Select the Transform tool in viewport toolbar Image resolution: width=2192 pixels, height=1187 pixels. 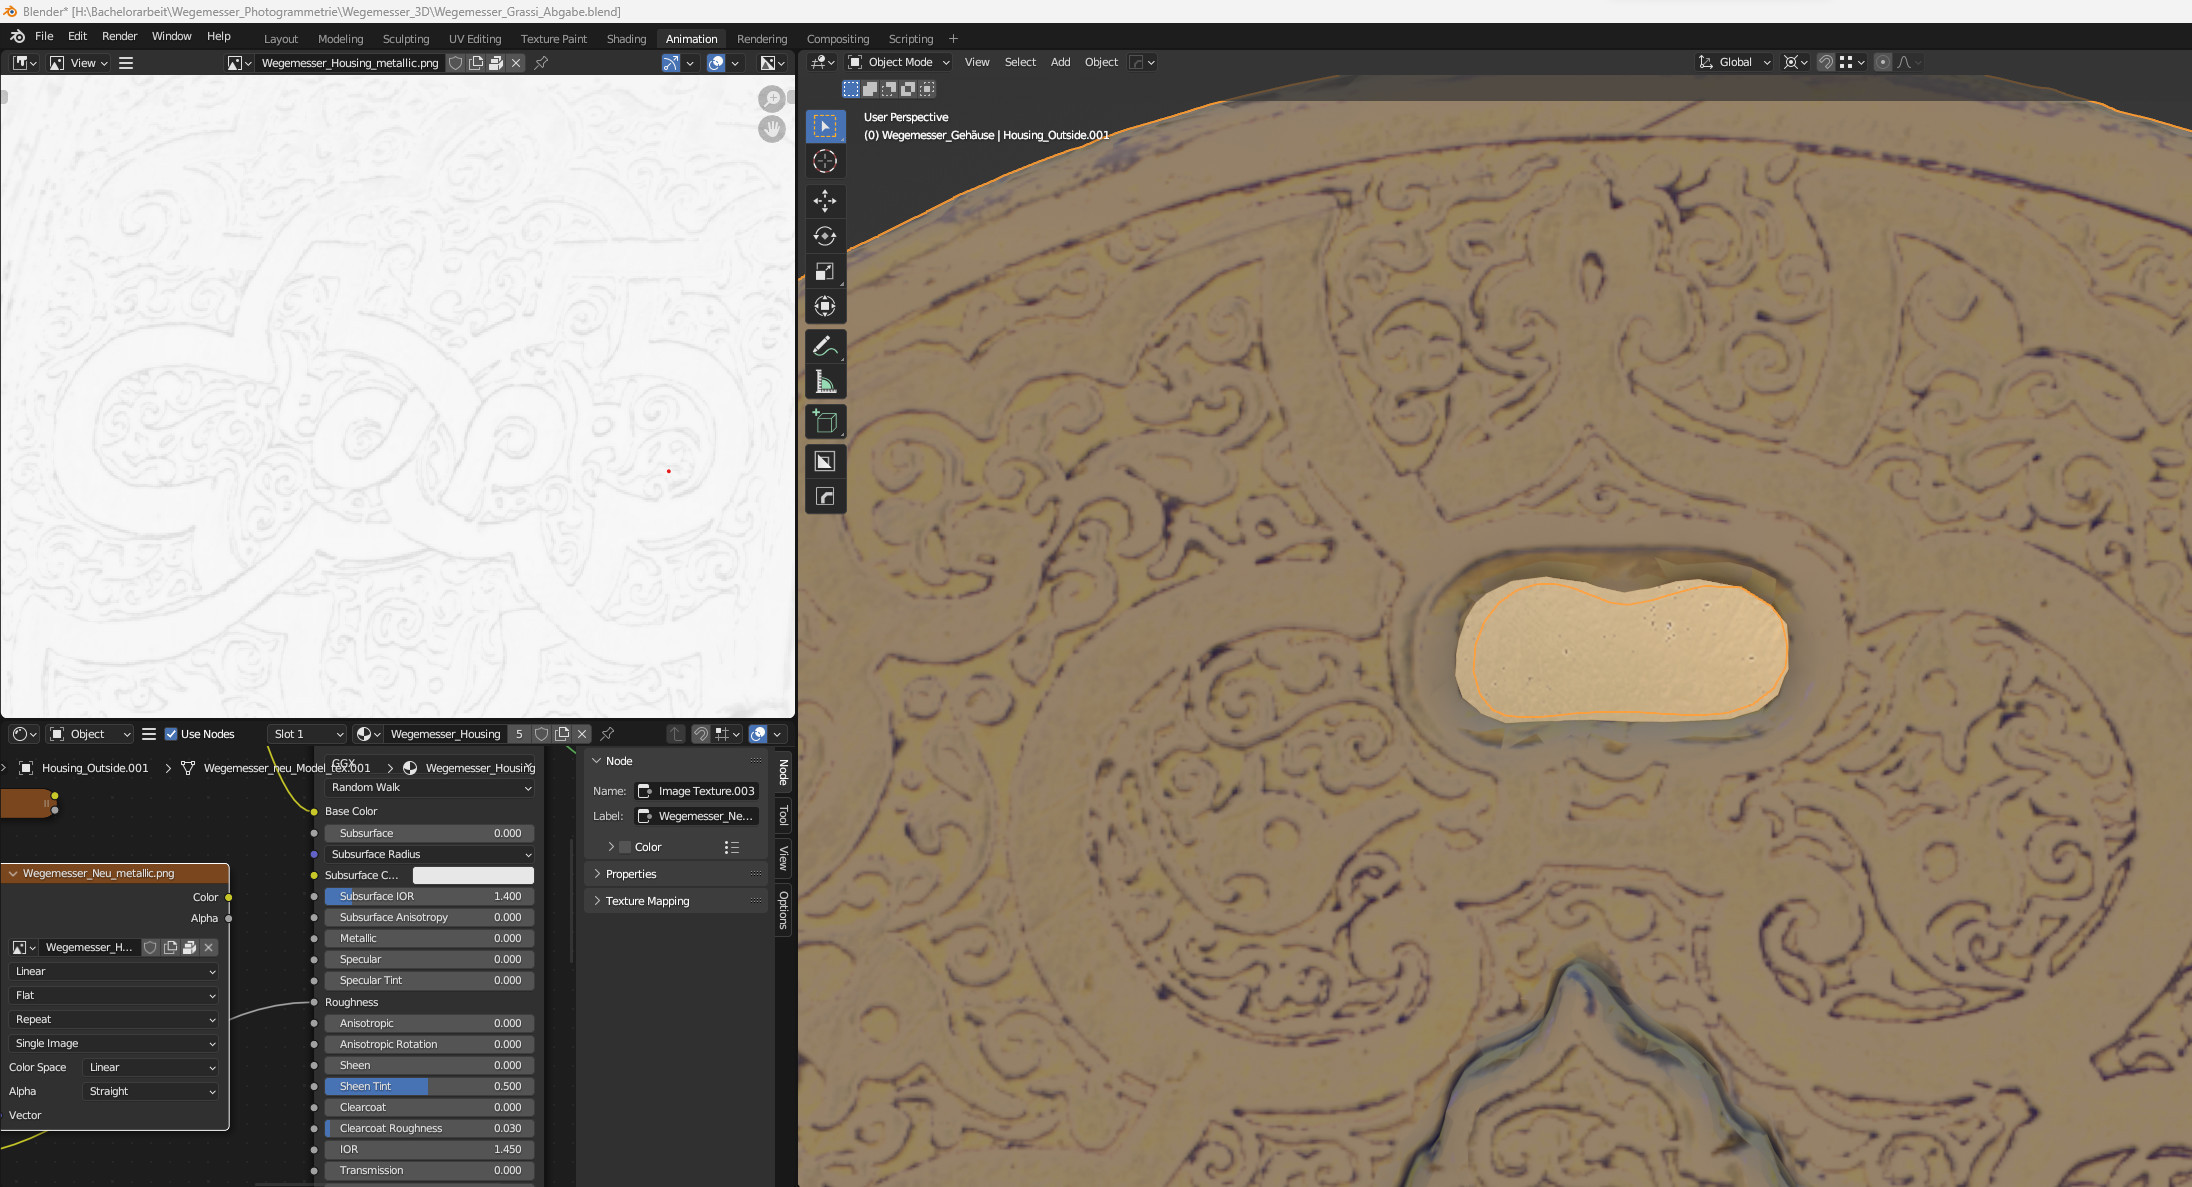pos(825,306)
